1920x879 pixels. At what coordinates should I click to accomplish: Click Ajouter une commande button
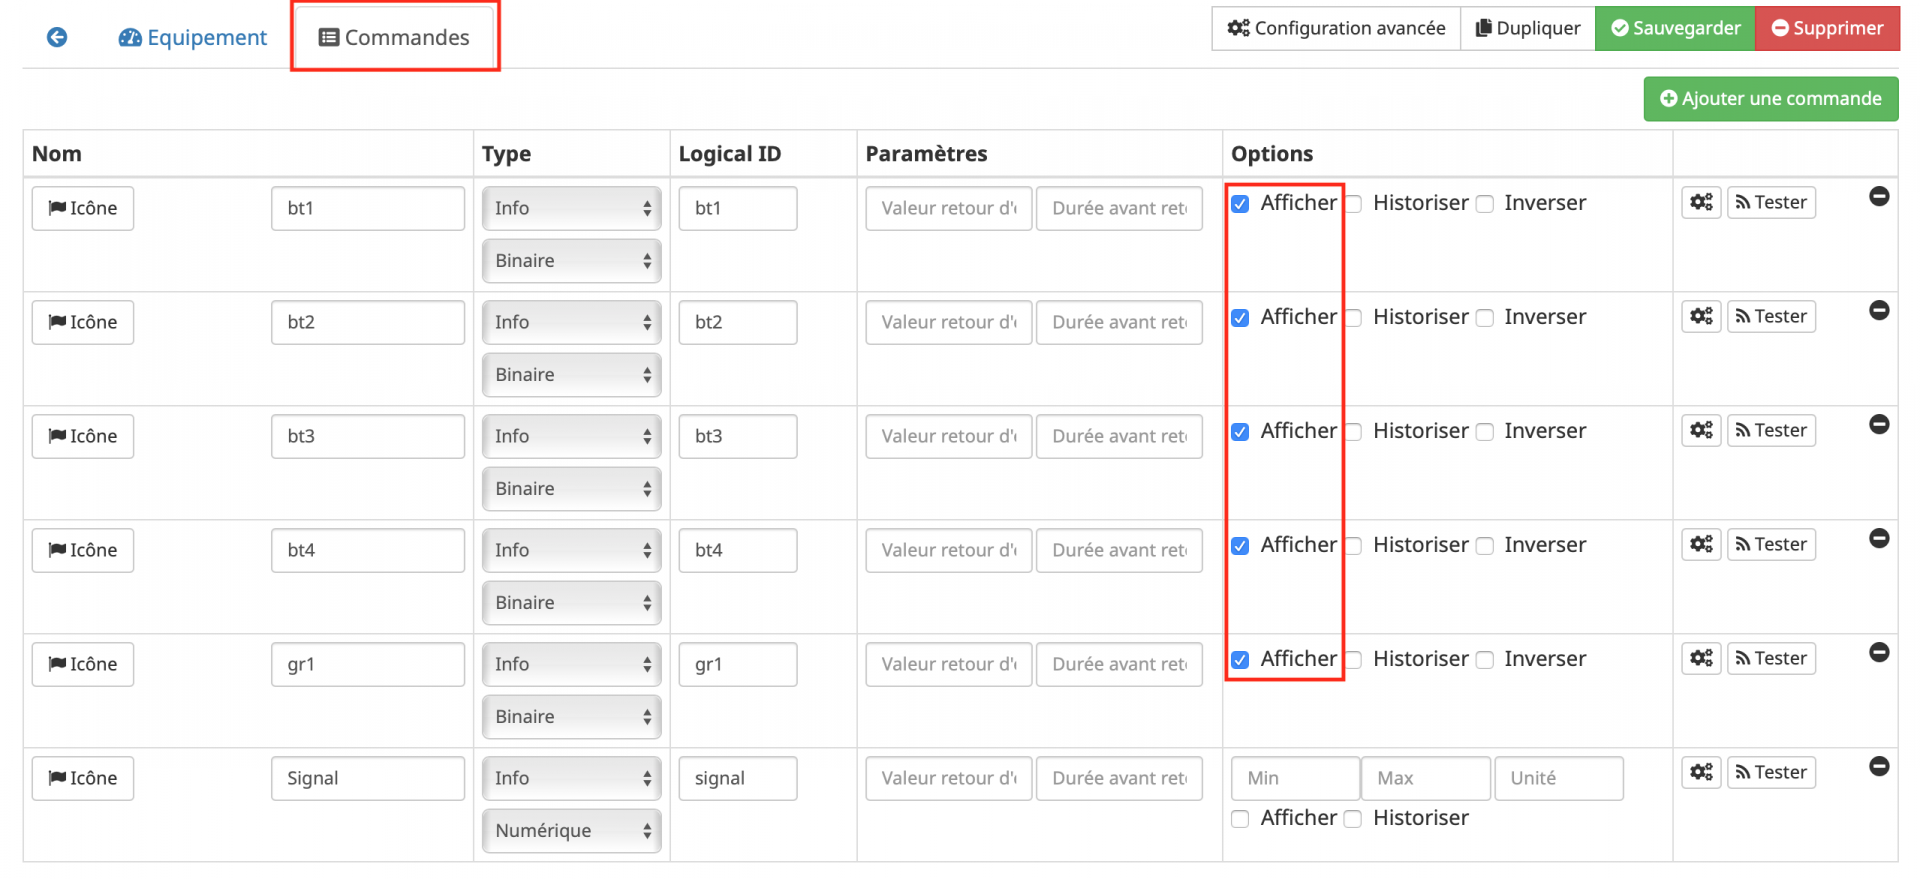click(x=1770, y=99)
